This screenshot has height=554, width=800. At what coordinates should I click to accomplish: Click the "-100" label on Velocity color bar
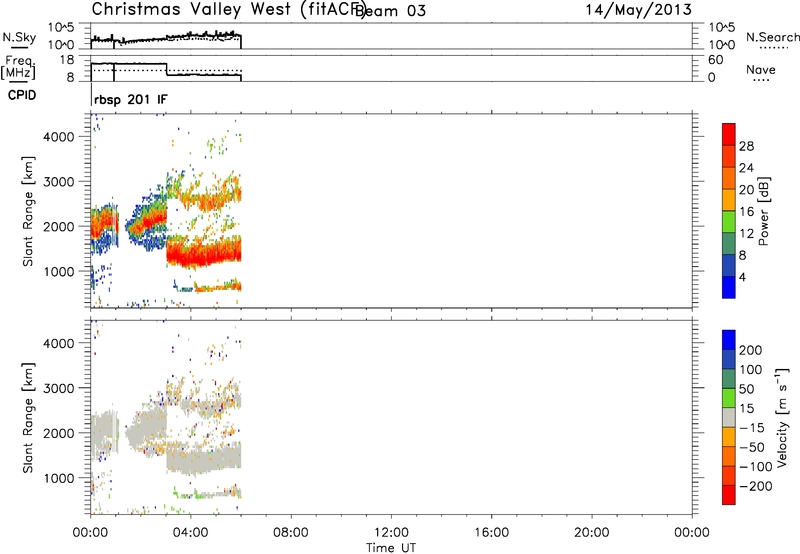click(756, 467)
